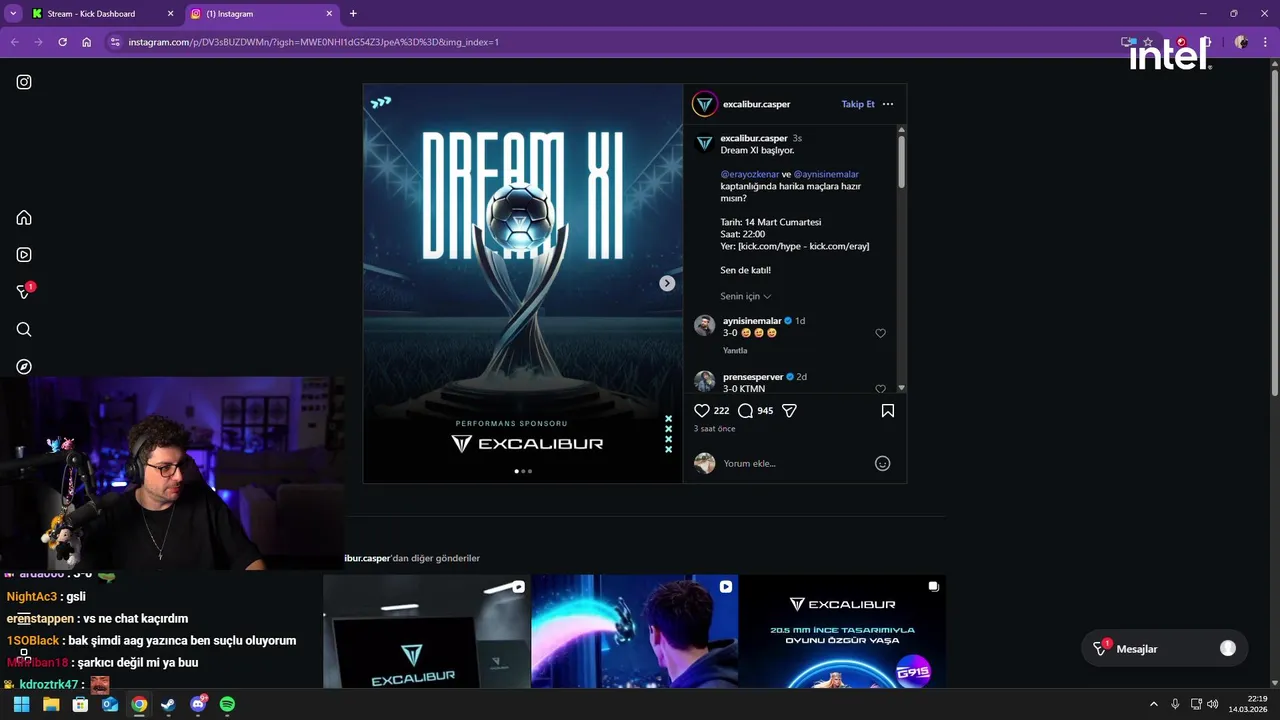Click the comment scroll-up arrow
This screenshot has height=720, width=1280.
[901, 130]
